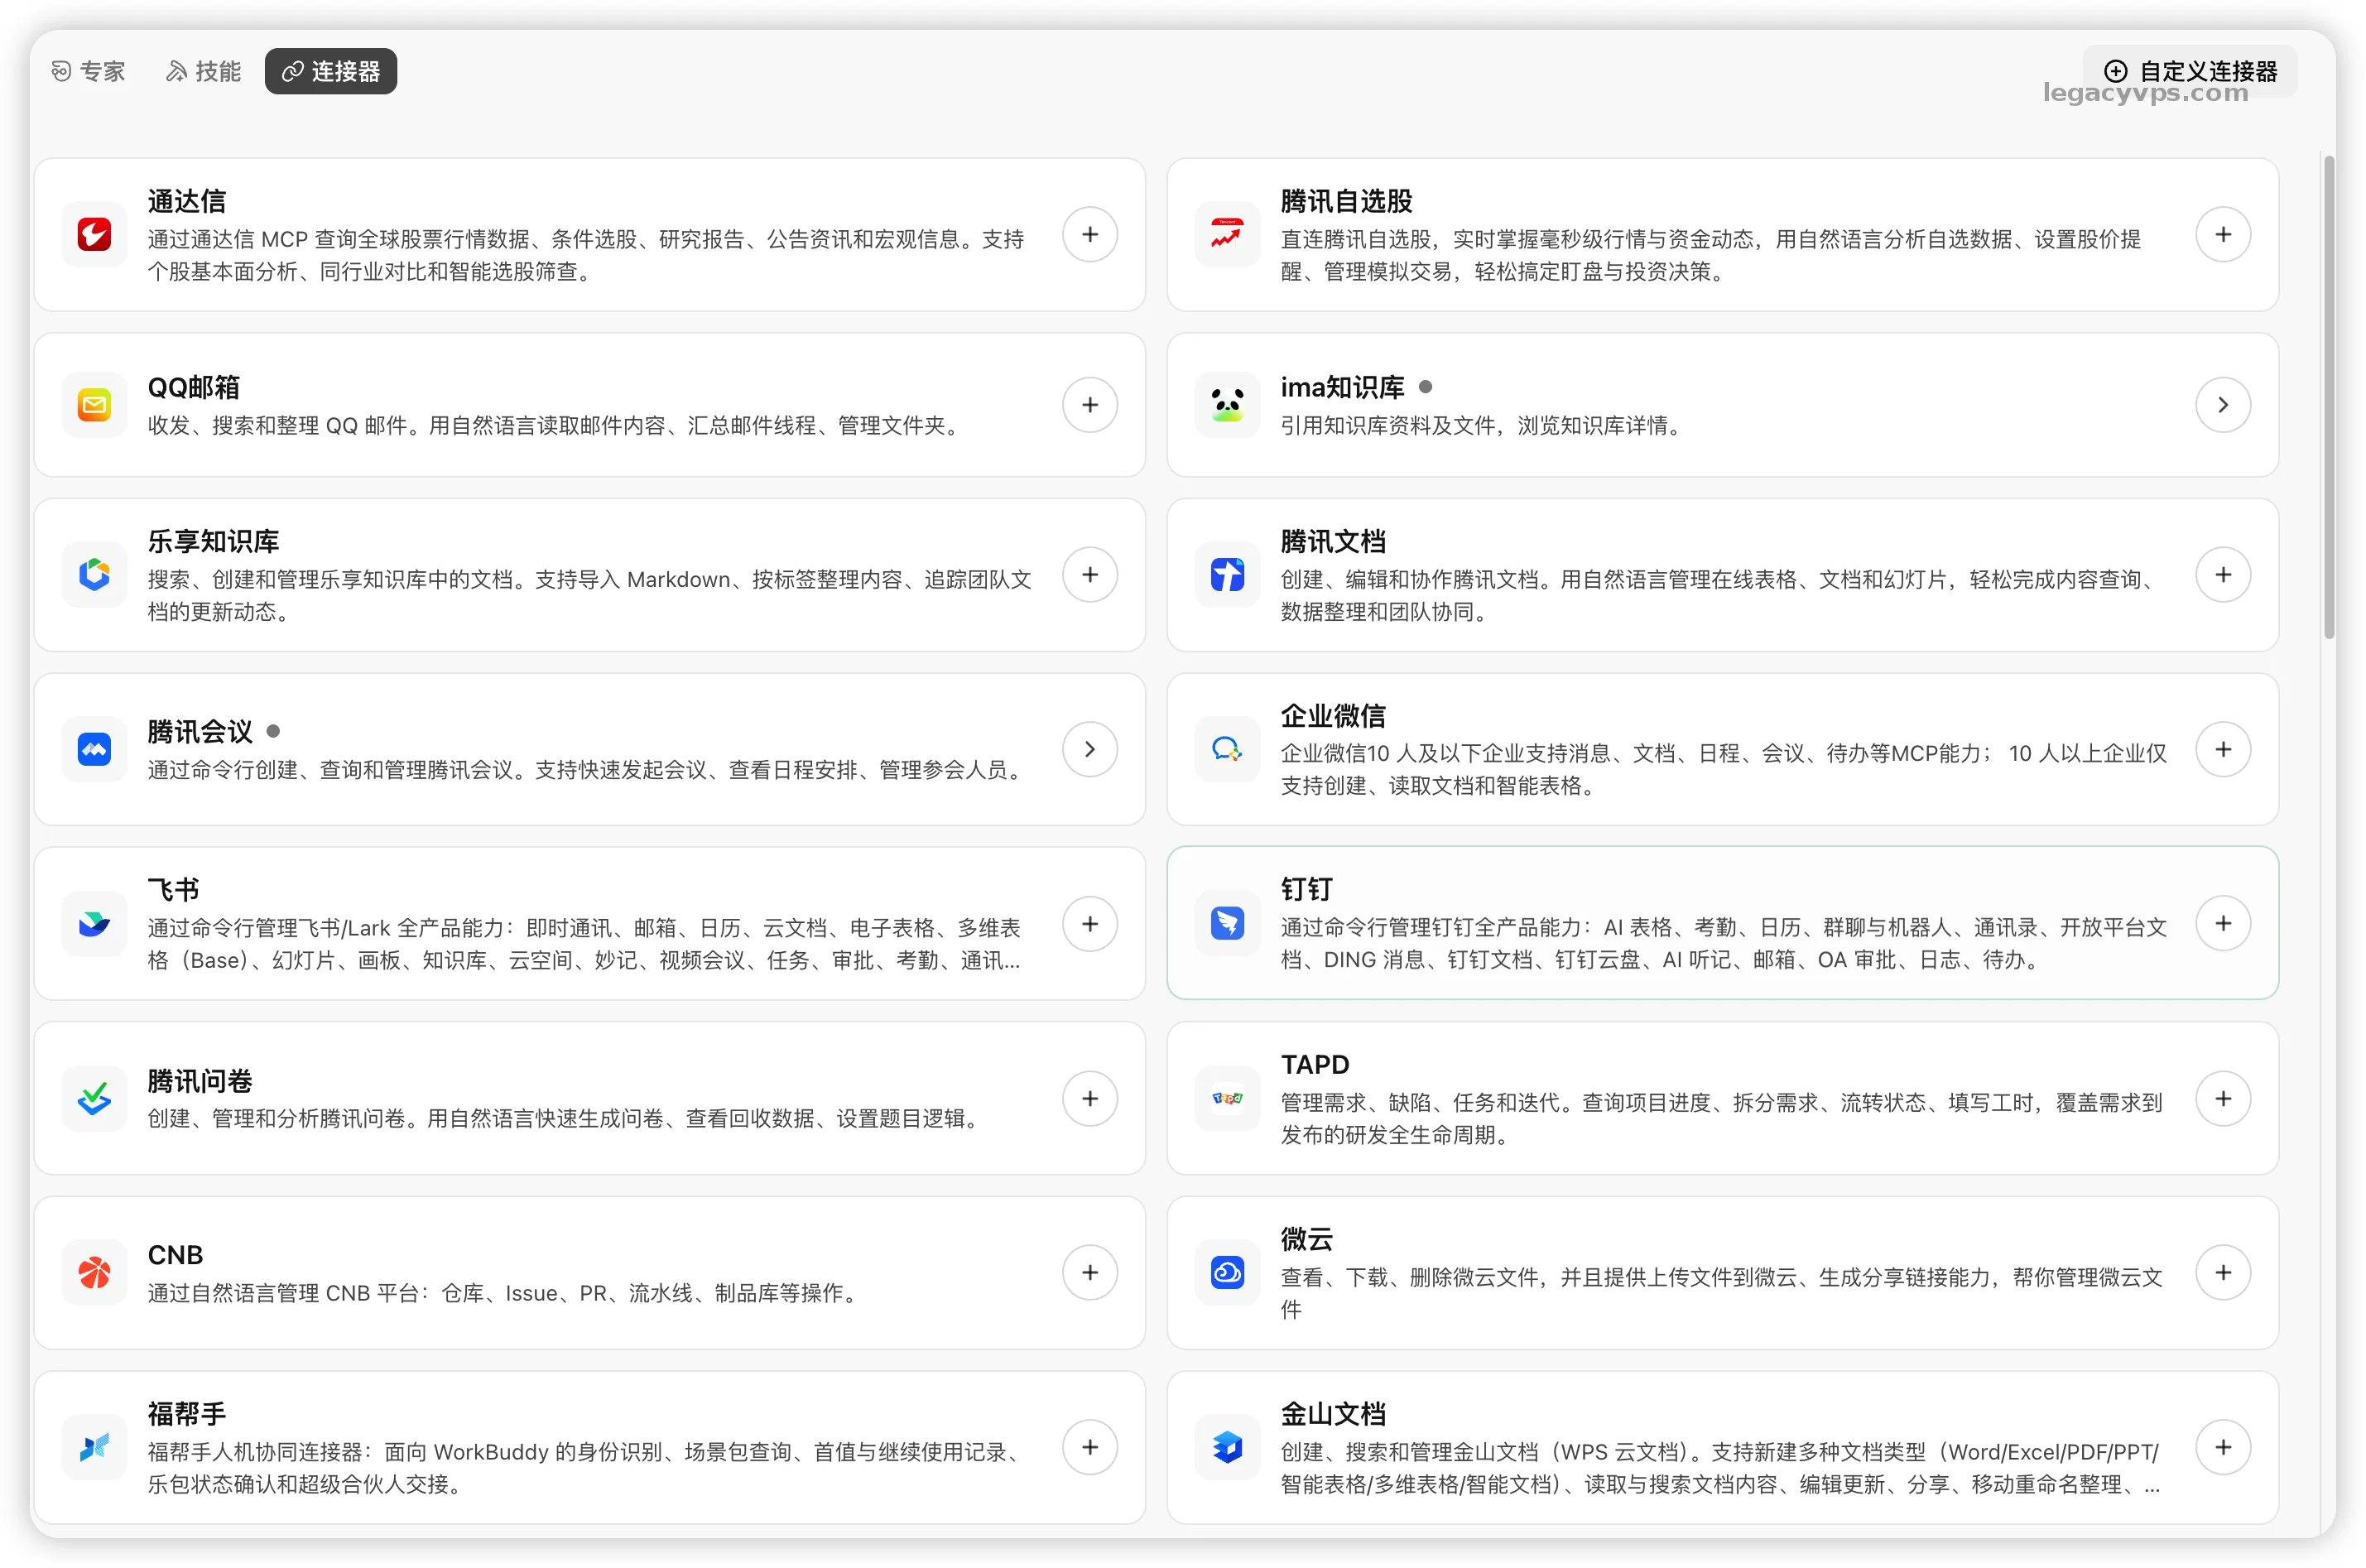Click the CNB red icon
Viewport: 2366px width, 1568px height.
(x=94, y=1272)
